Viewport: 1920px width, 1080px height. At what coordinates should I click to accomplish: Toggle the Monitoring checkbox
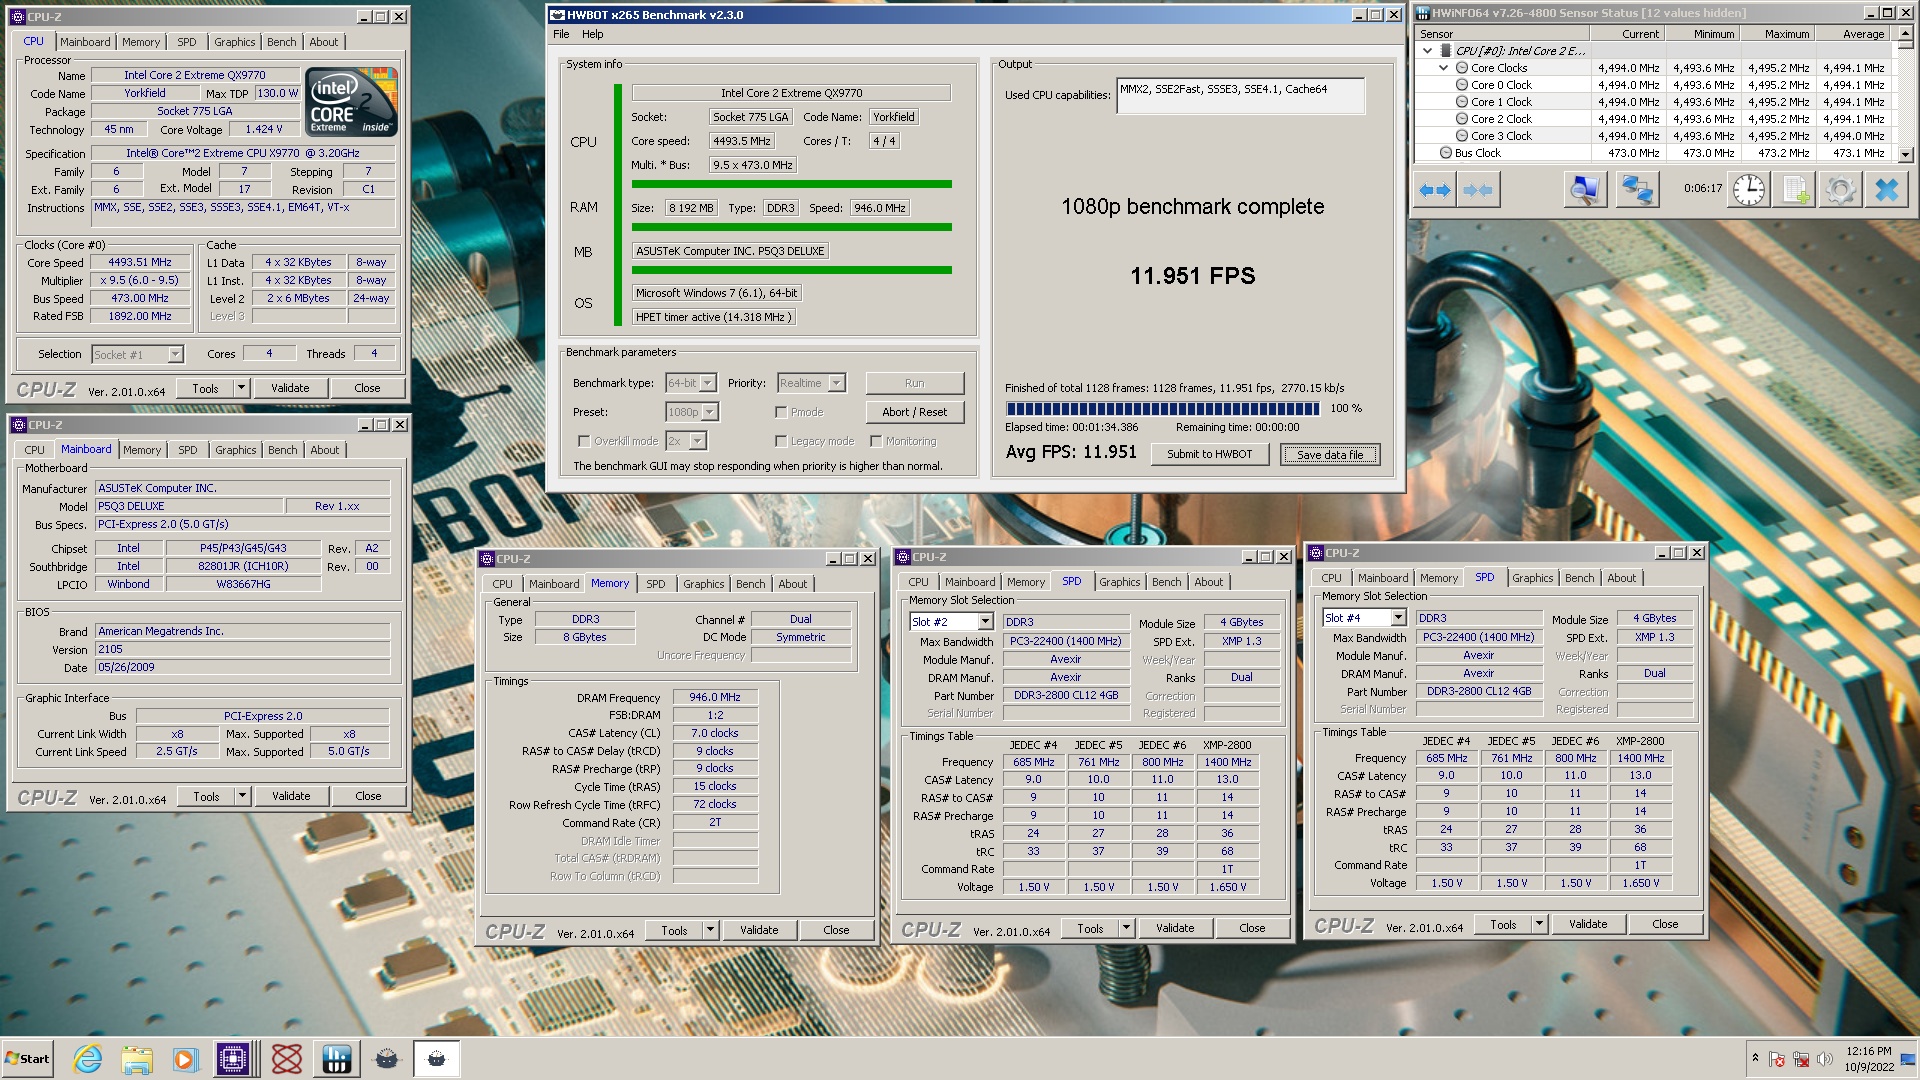876,441
